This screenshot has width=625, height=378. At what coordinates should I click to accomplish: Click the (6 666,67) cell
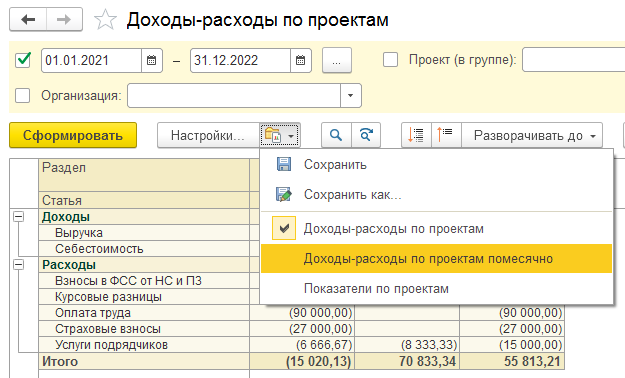(x=302, y=345)
